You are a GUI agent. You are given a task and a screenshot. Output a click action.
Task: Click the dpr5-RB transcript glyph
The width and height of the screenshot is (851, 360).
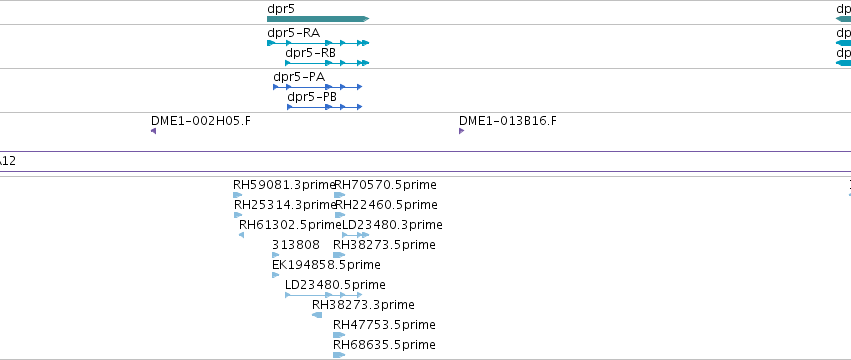click(x=327, y=63)
